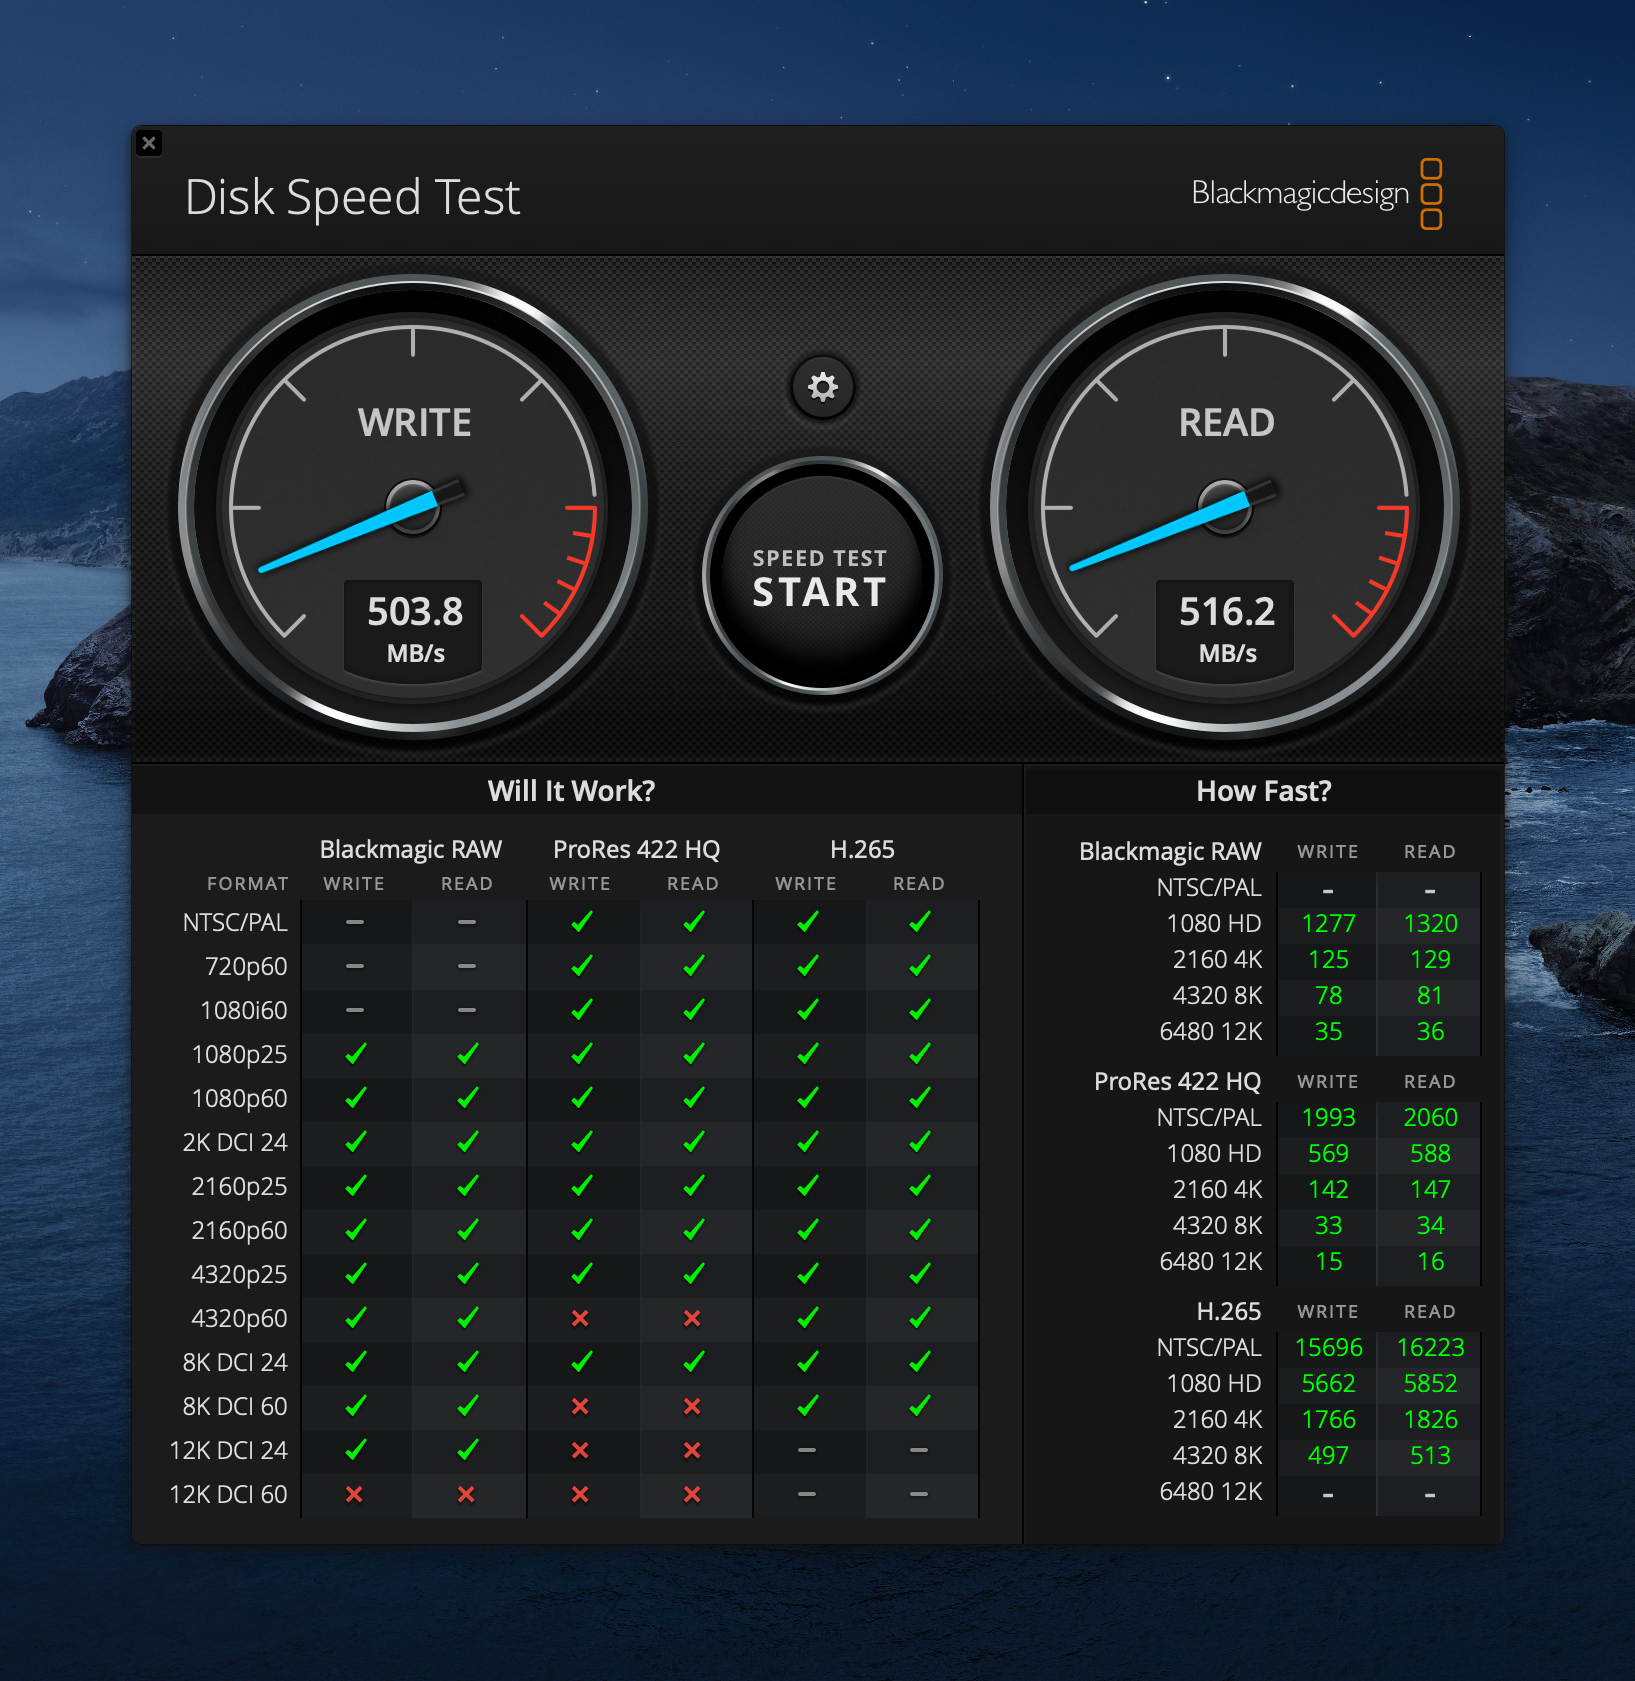Select the 1766 H.265 2160 4K write value
Viewport: 1635px width, 1681px height.
tap(1328, 1419)
